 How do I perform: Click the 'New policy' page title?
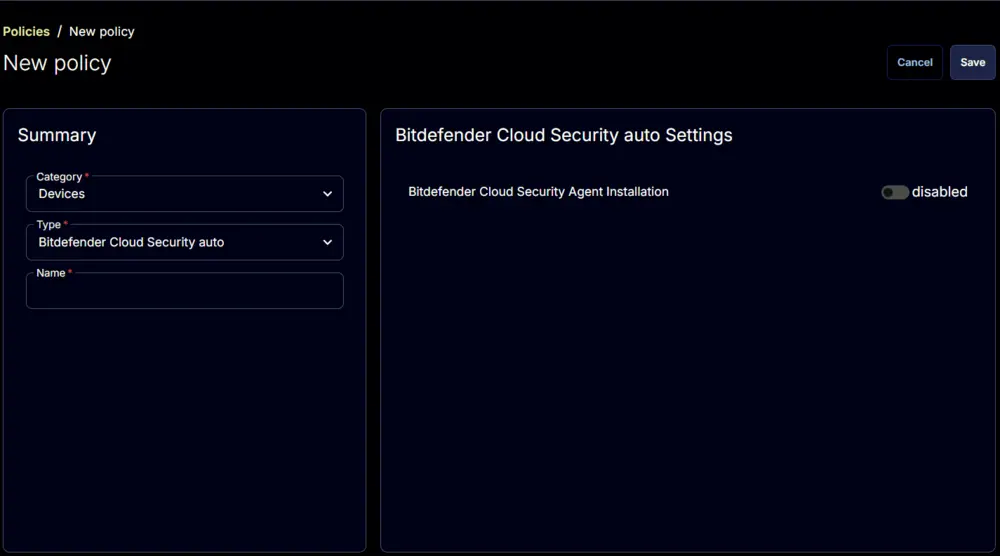(x=57, y=63)
